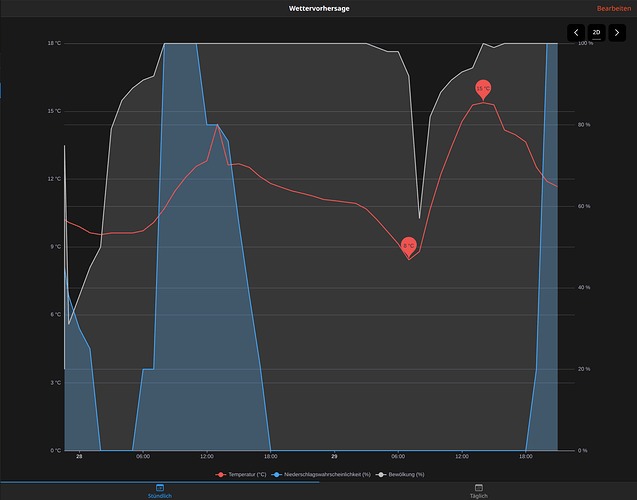Click the red Temperatur legend marker

click(x=221, y=474)
